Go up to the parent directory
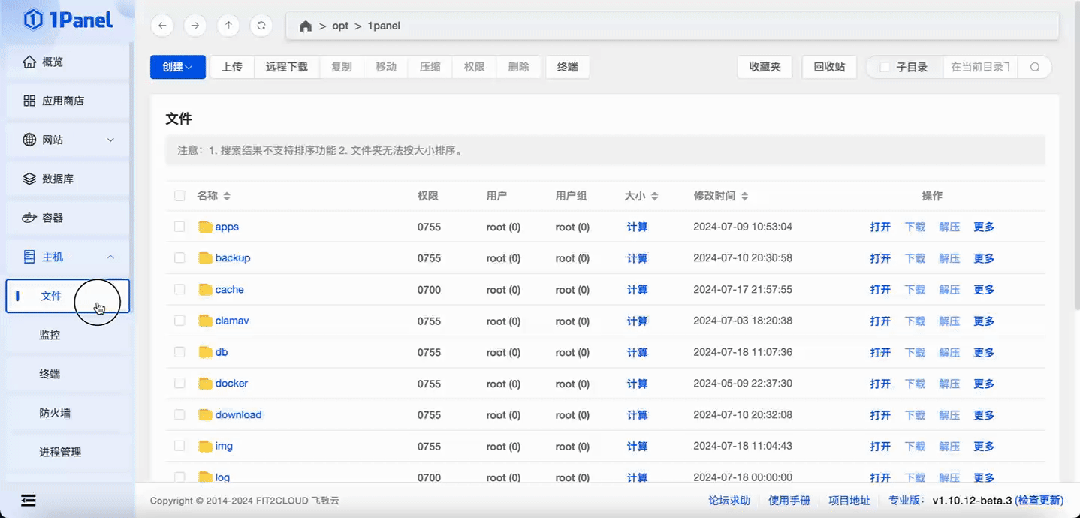1080x518 pixels. 229,25
